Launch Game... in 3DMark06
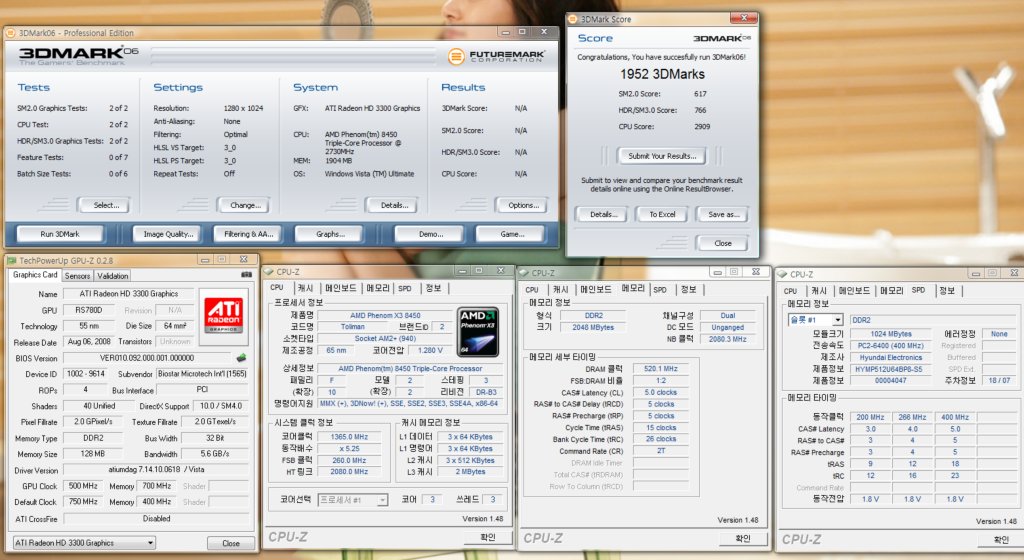Screen dimensions: 1024x560 [x=511, y=234]
